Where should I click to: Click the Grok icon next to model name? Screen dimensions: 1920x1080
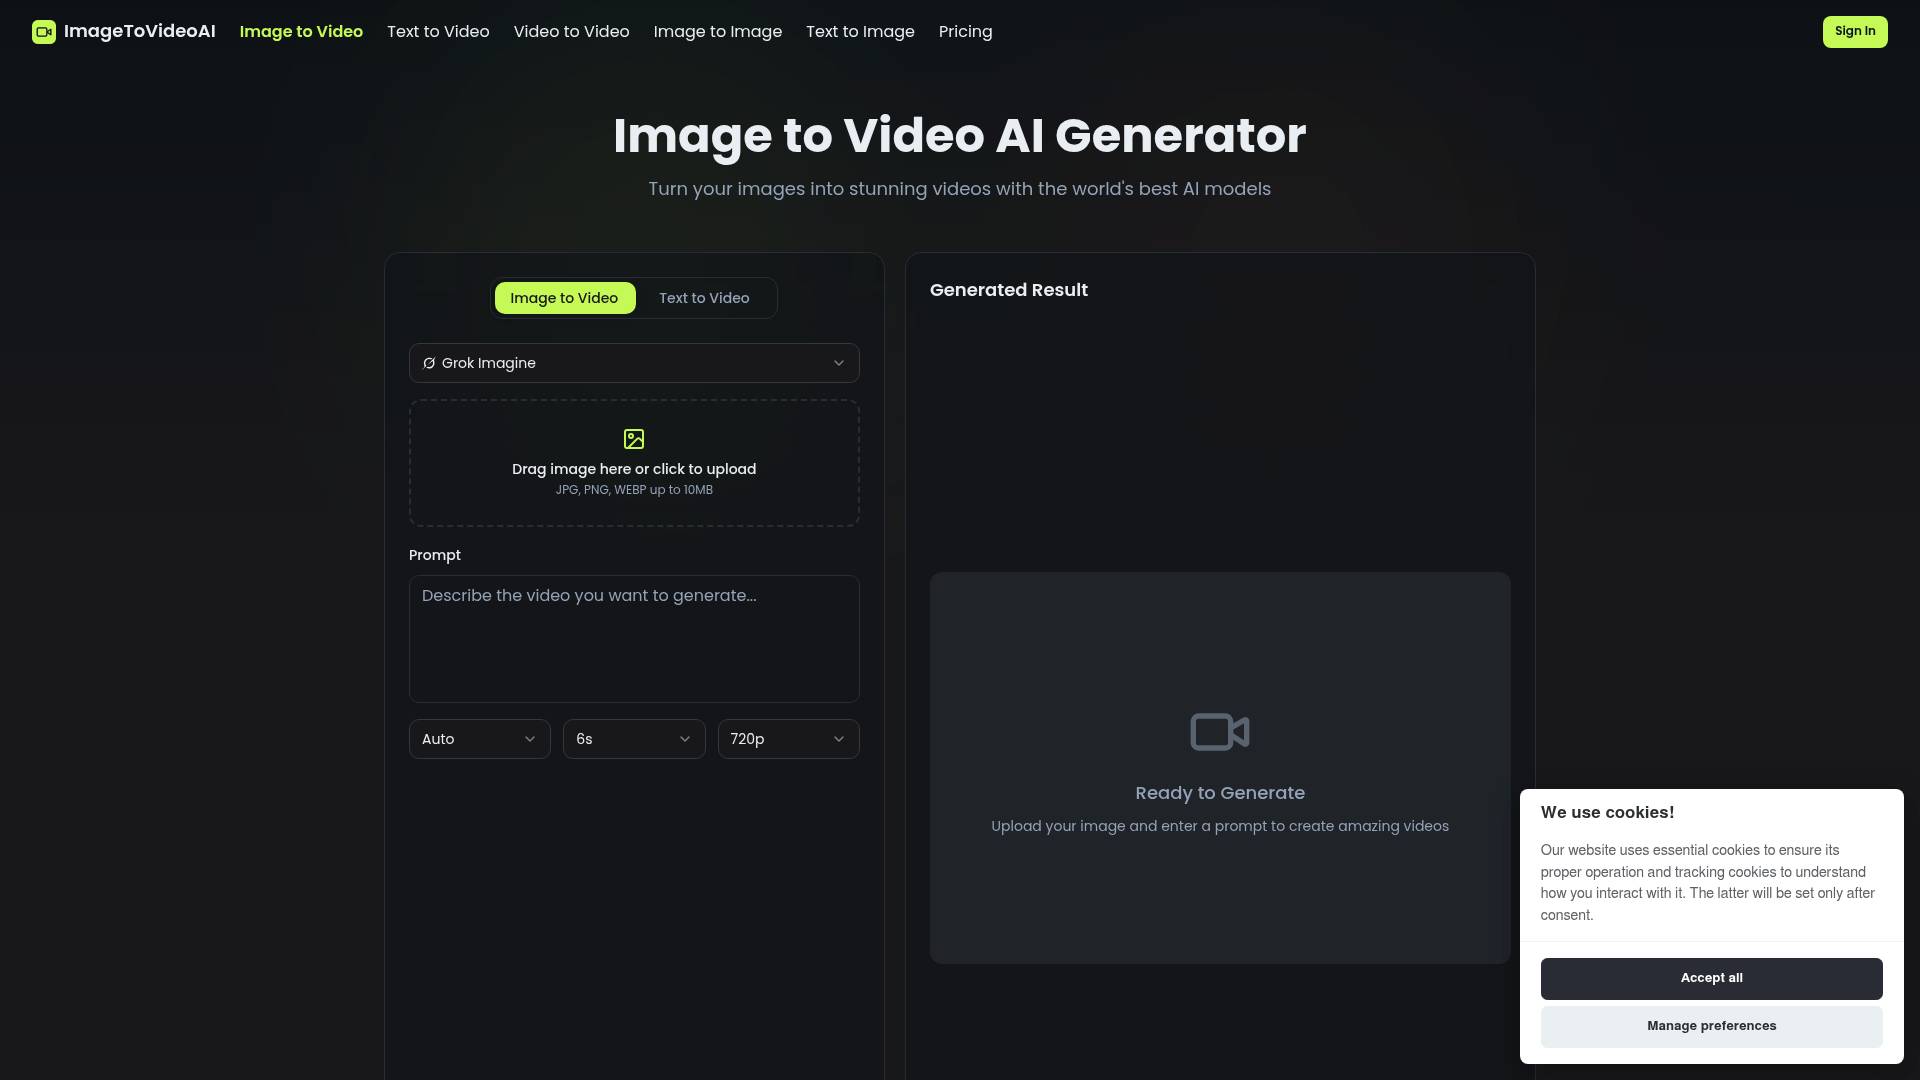428,362
